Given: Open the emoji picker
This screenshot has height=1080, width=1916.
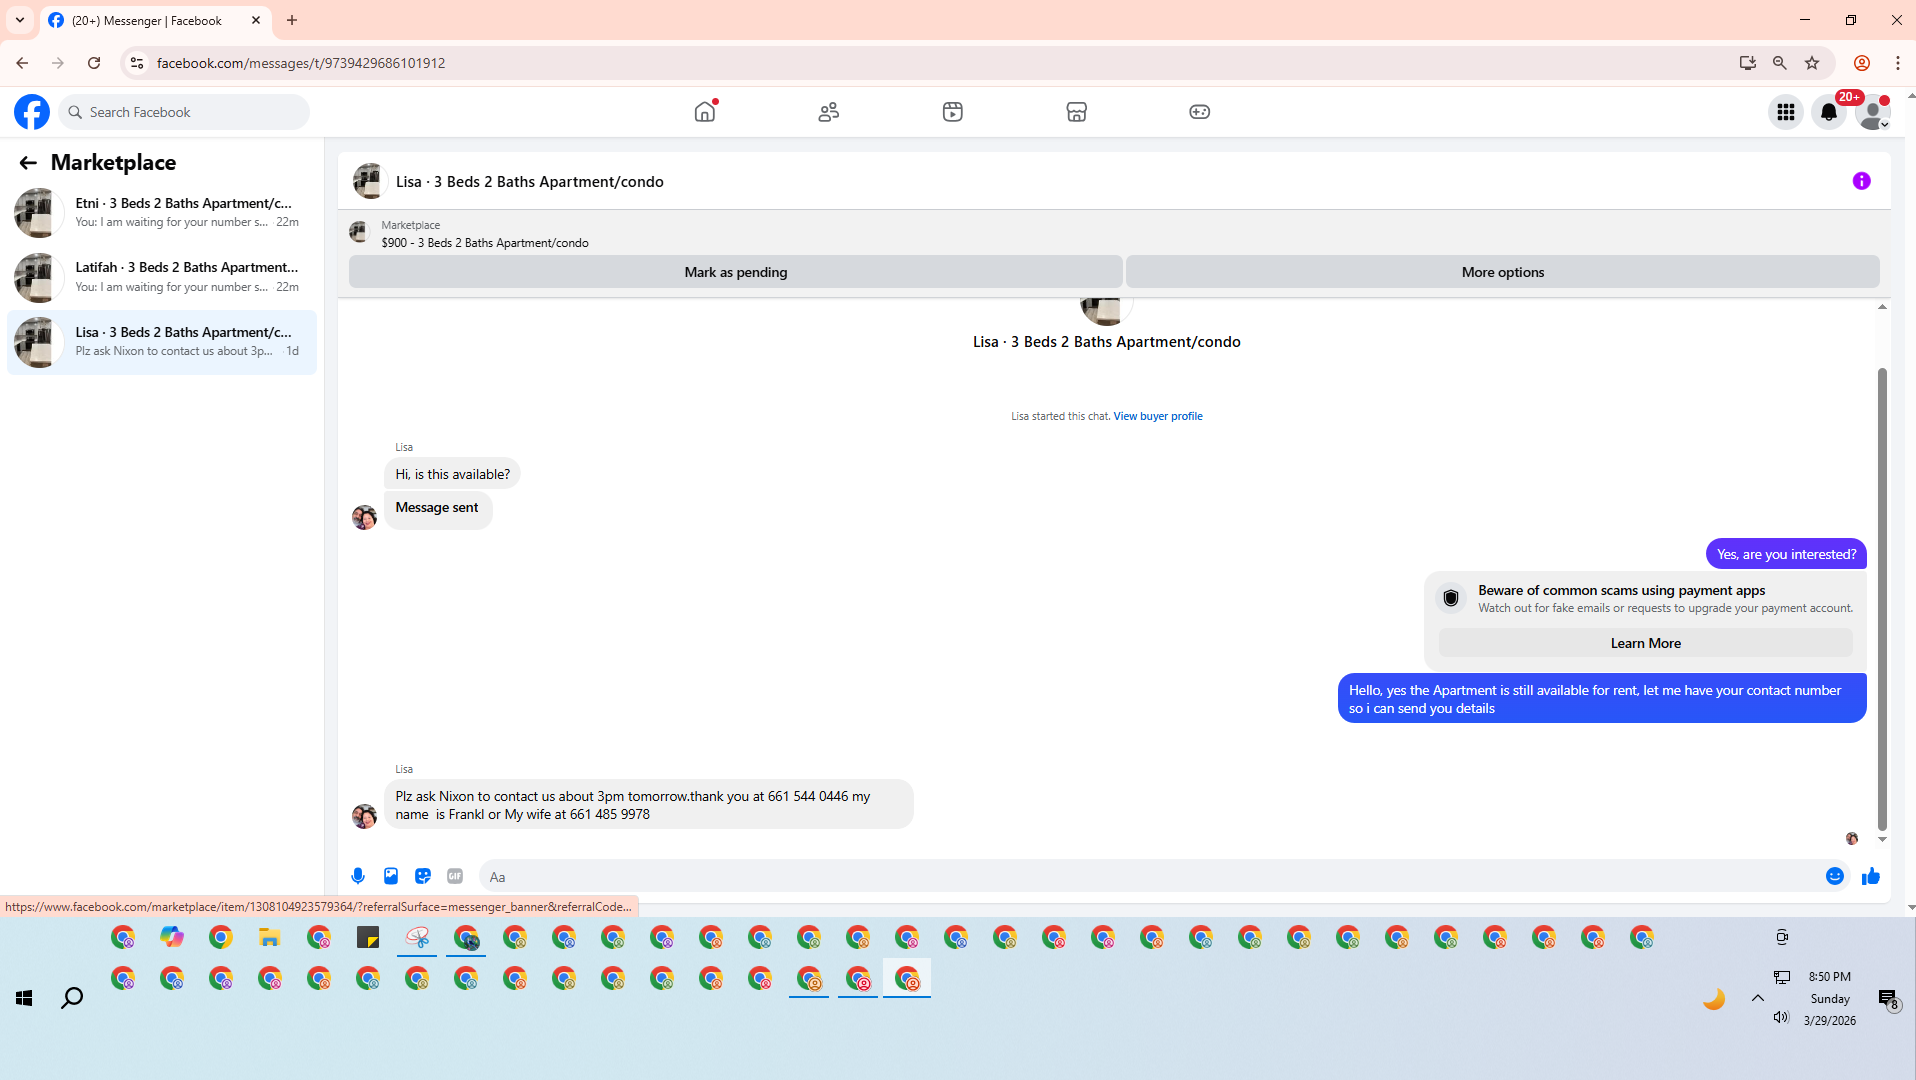Looking at the screenshot, I should click(1835, 876).
